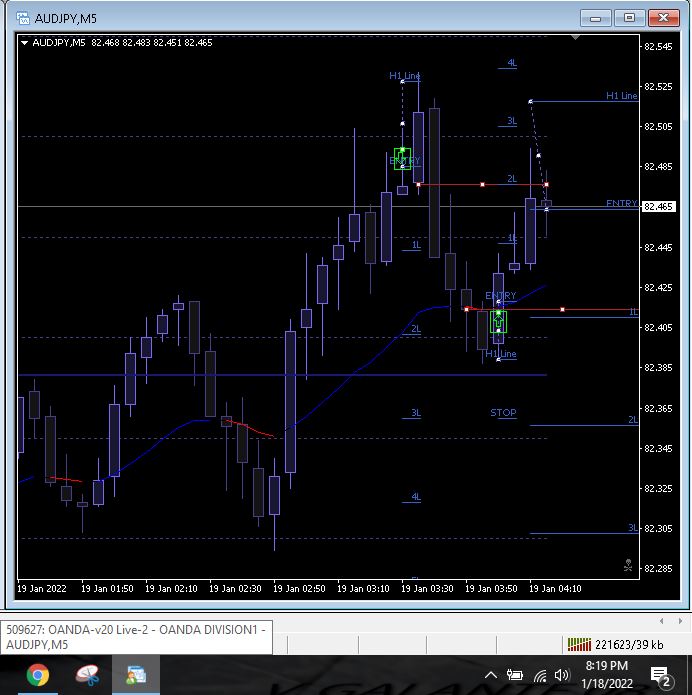Click the AUDJPY,M5 OHLC header text
The width and height of the screenshot is (692, 695).
[x=122, y=43]
